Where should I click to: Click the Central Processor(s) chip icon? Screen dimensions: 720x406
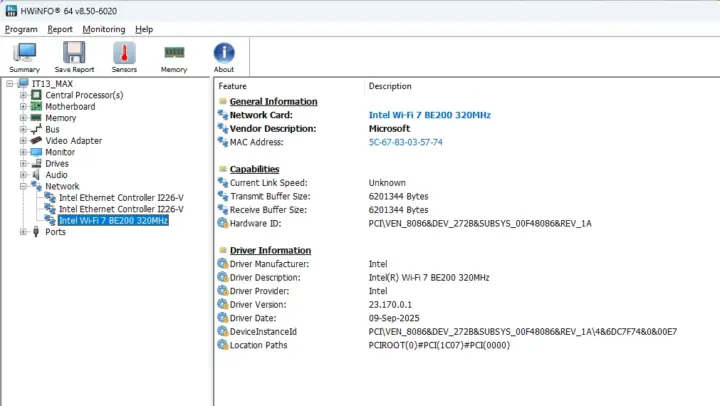[36, 95]
